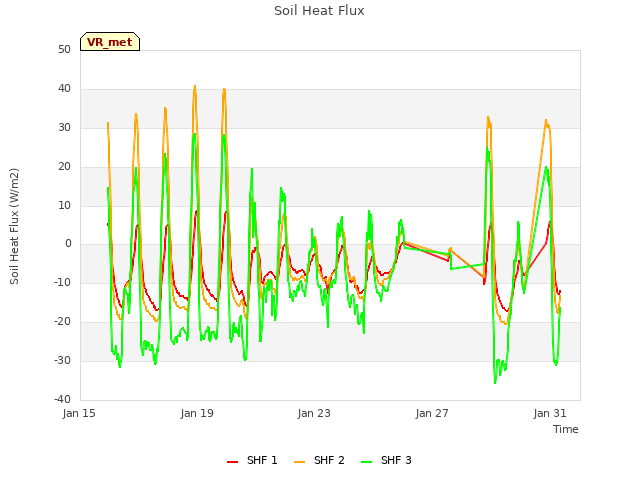Viewport: 640px width, 480px height.
Task: Click the -30 y-axis tick label
Action: coord(63,360)
